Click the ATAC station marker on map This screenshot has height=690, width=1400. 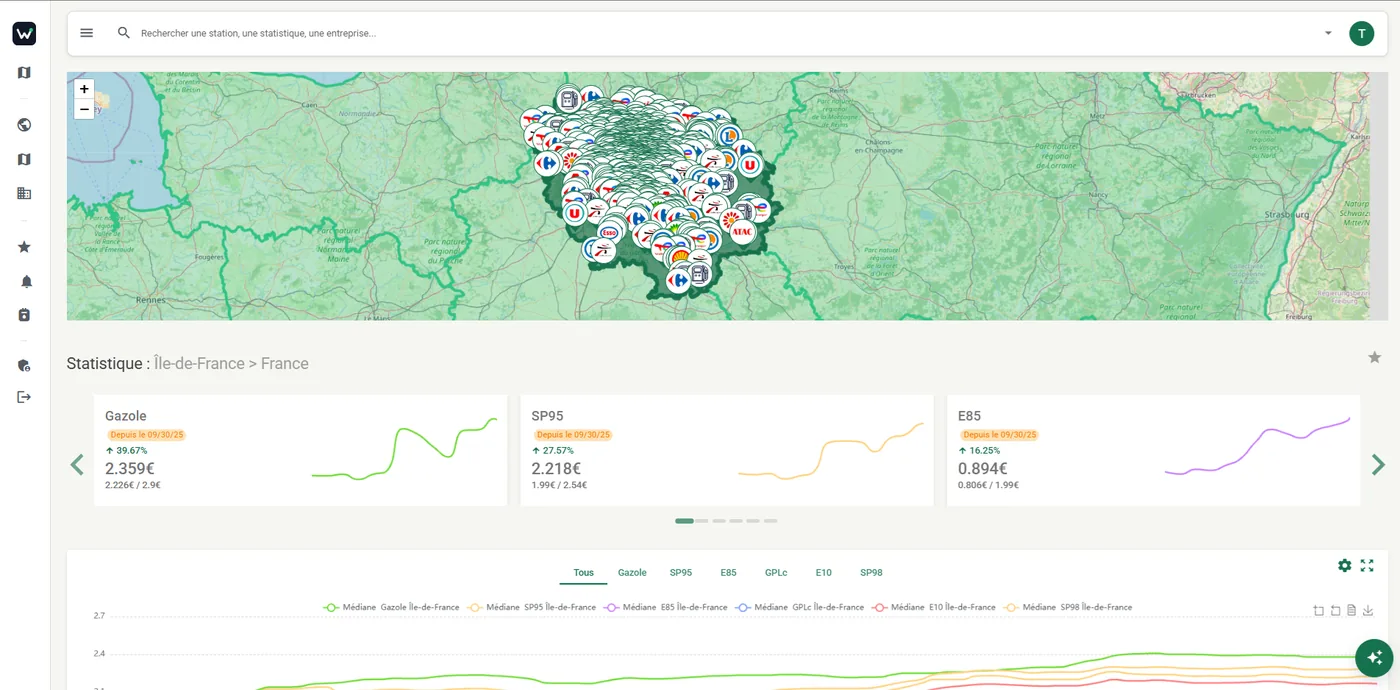(742, 232)
